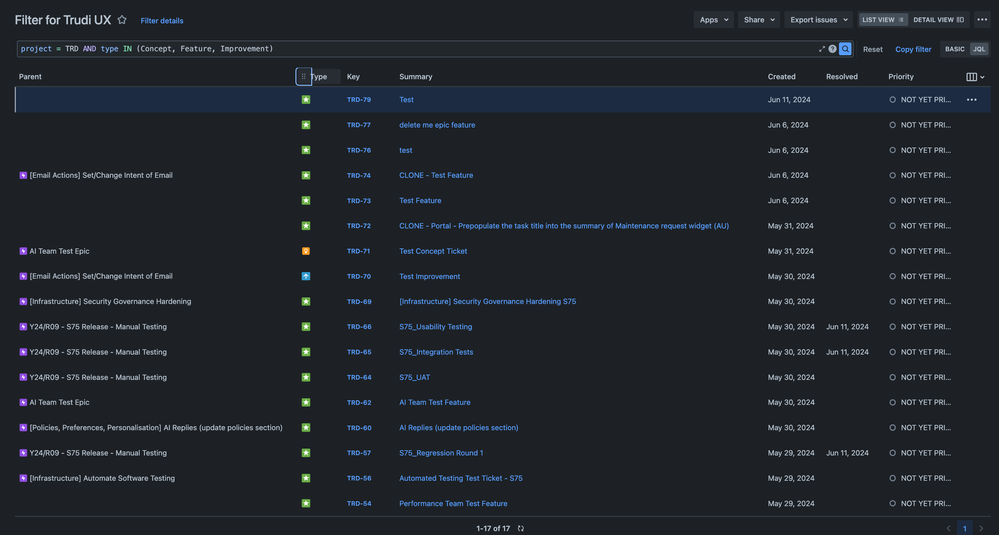999x535 pixels.
Task: Click the 1-17 of 17 results count
Action: pos(493,528)
